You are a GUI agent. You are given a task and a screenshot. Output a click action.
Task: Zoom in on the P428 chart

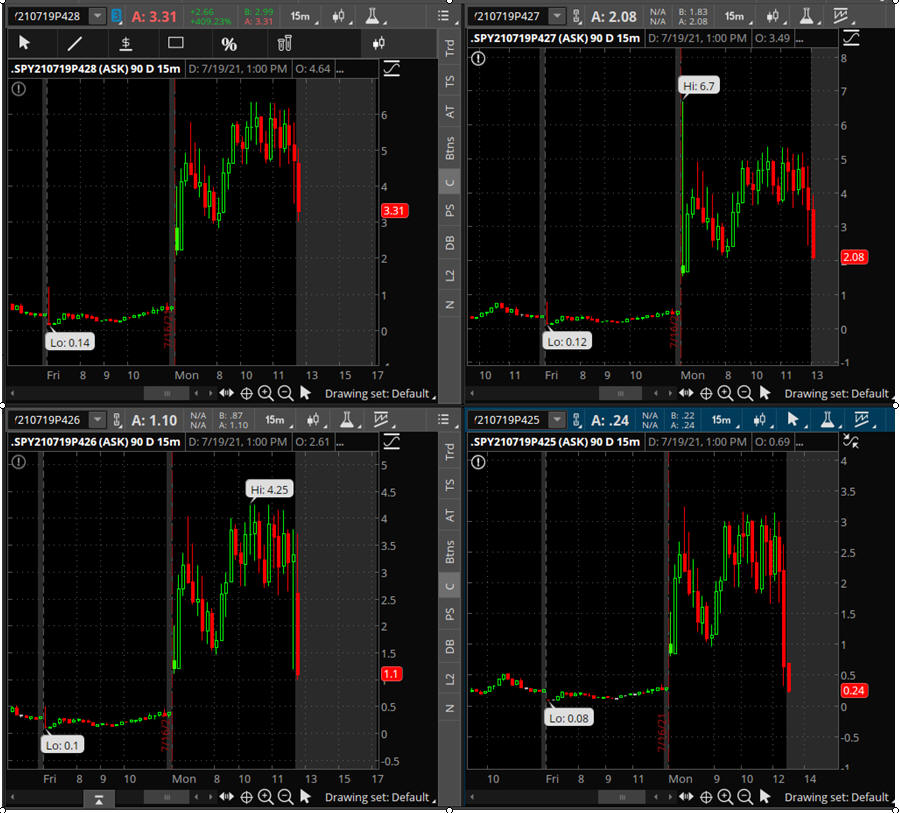coord(265,393)
